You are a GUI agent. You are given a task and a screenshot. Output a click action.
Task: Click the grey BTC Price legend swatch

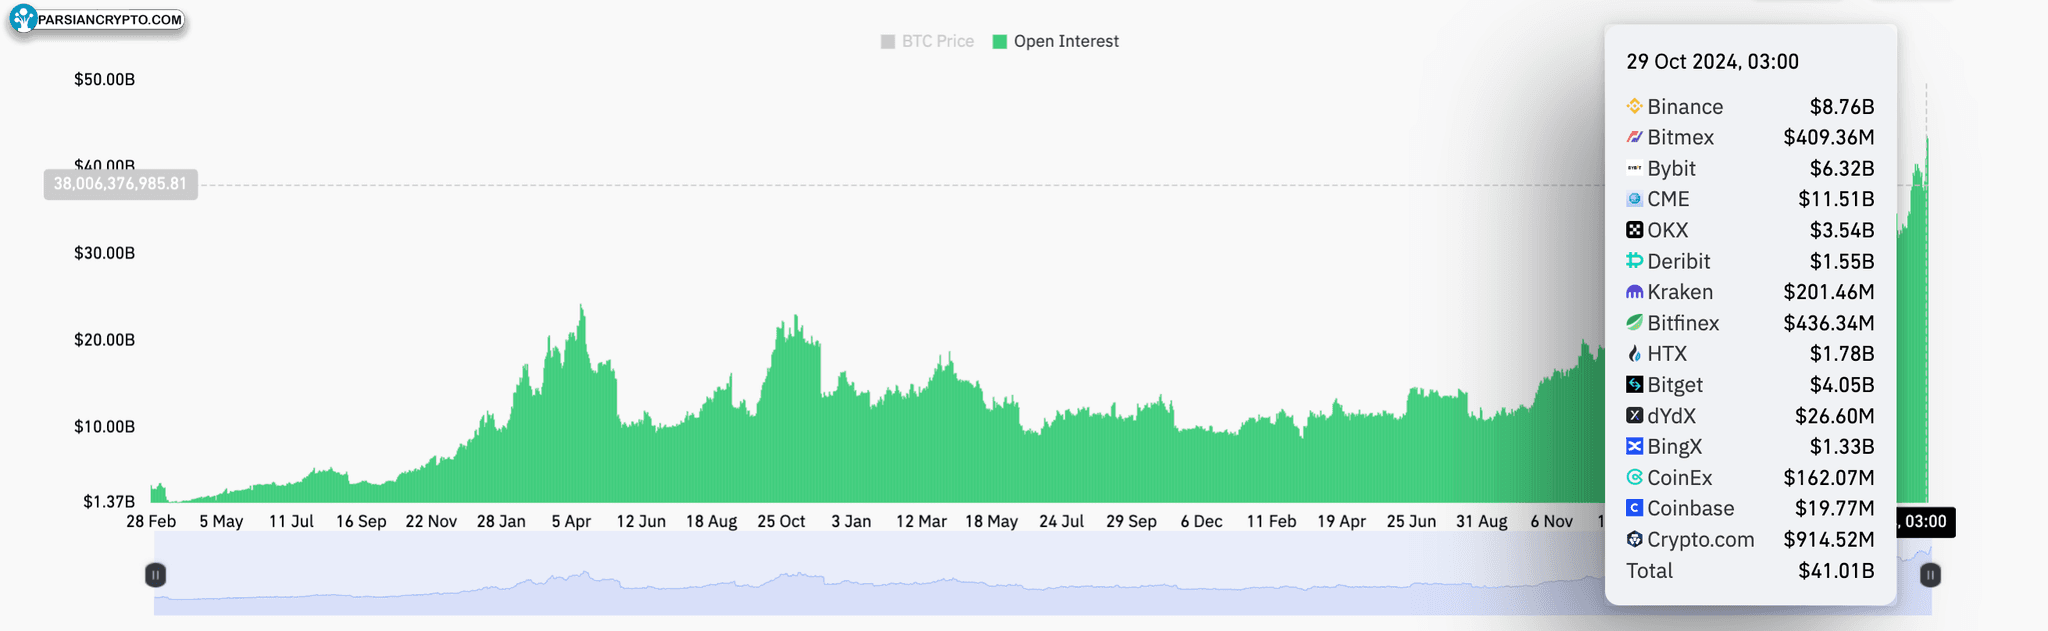pos(887,41)
